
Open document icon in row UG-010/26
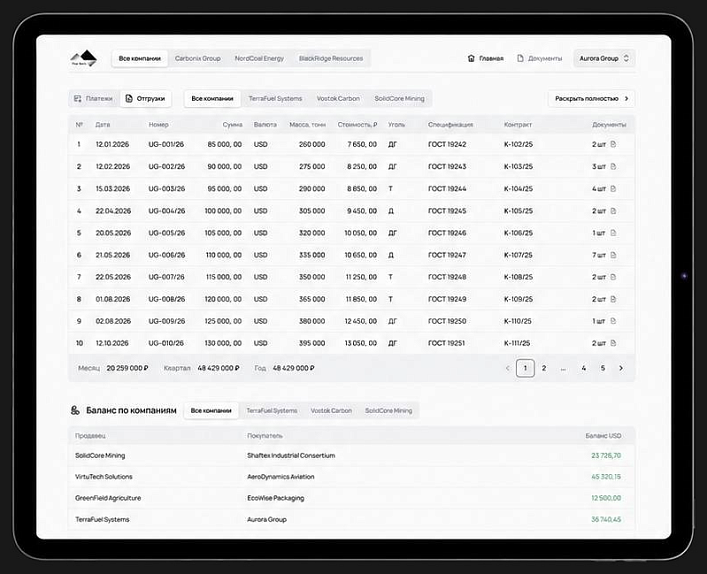[613, 343]
